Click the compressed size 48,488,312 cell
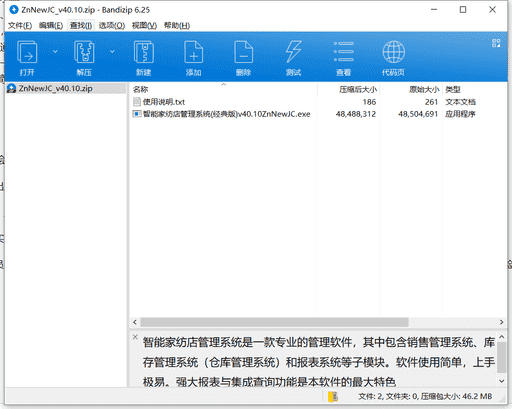The height and width of the screenshot is (409, 512). [x=356, y=114]
